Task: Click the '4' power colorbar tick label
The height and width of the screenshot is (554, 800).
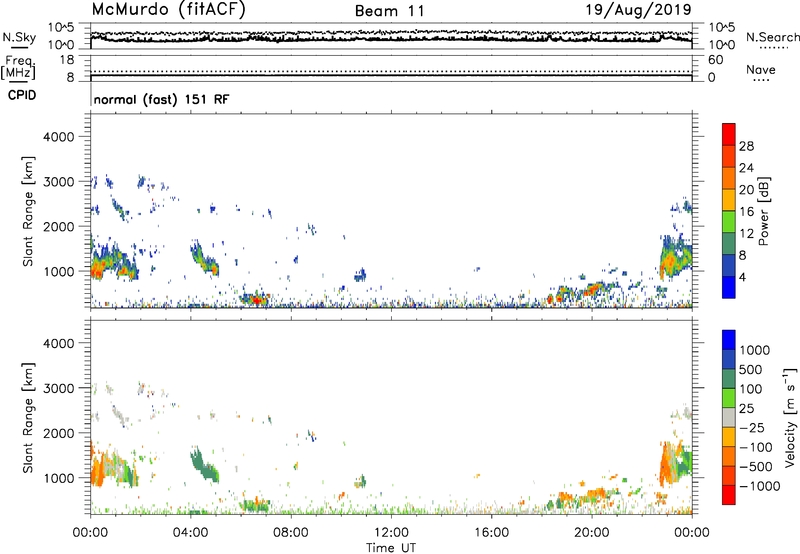Action: click(x=742, y=277)
